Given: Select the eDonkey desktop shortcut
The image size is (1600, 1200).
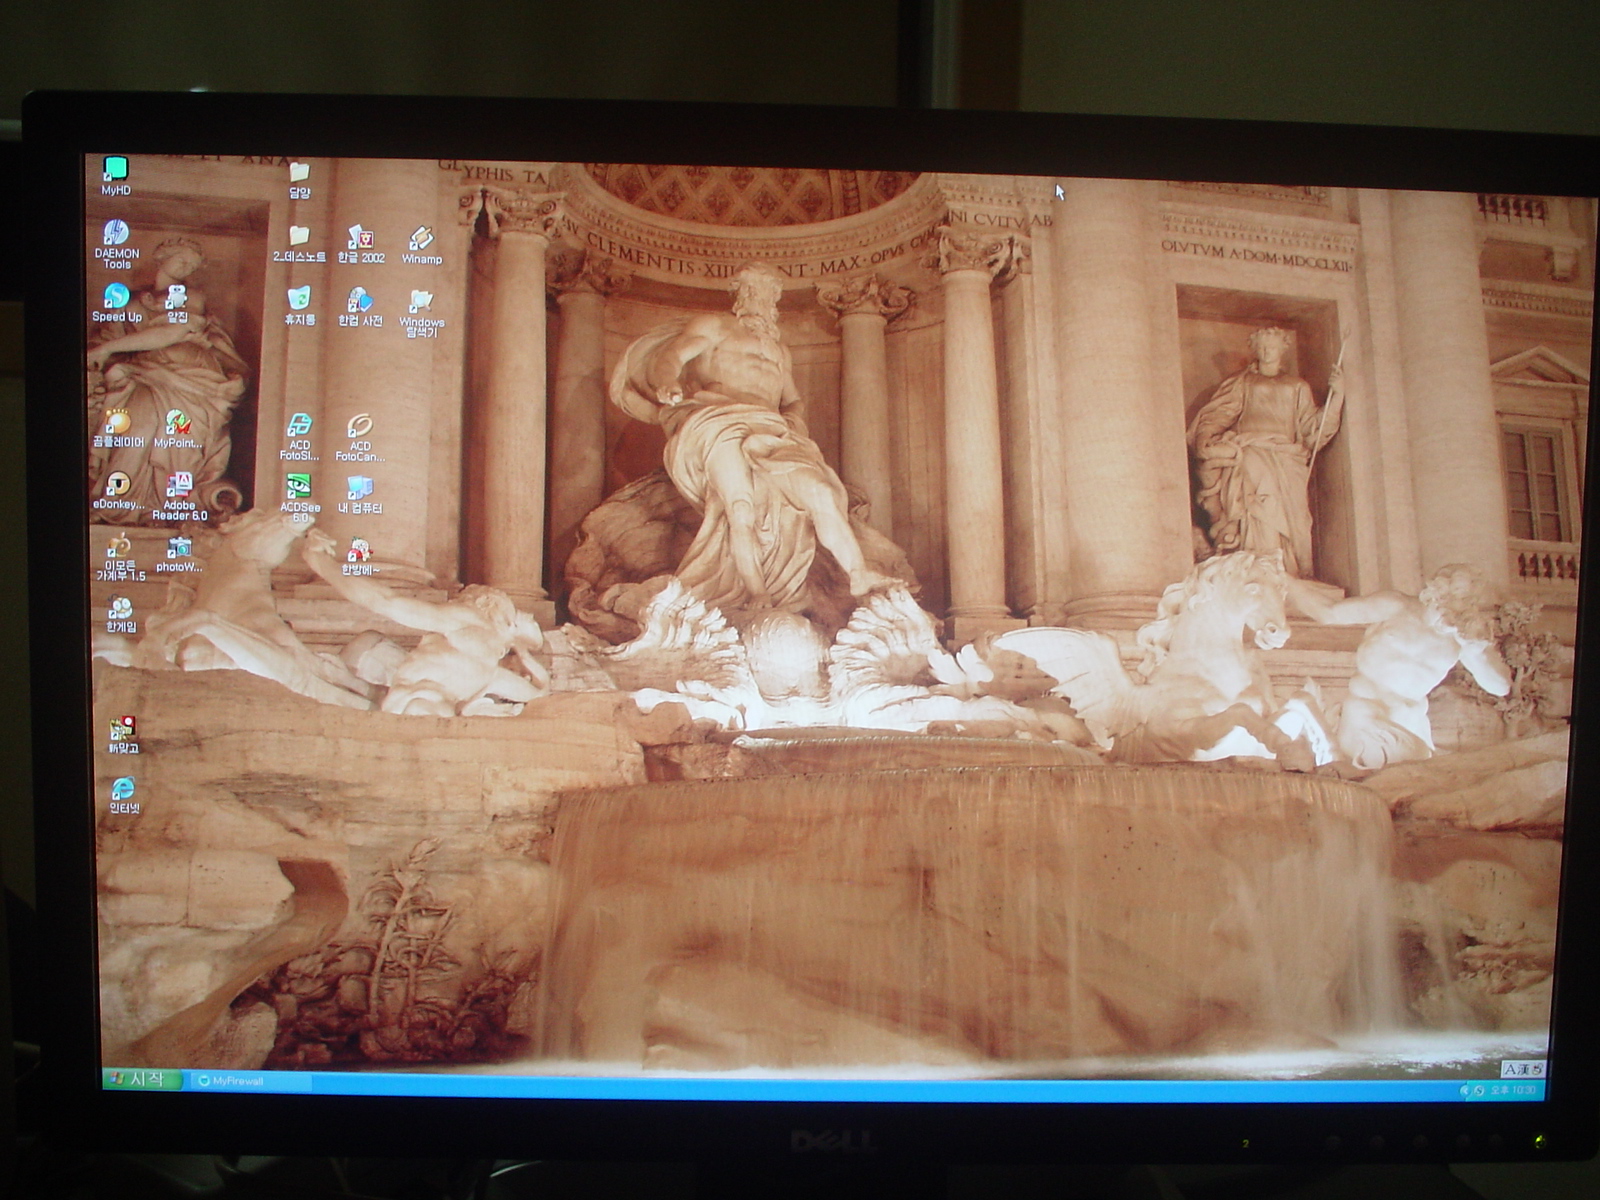Looking at the screenshot, I should pyautogui.click(x=118, y=486).
